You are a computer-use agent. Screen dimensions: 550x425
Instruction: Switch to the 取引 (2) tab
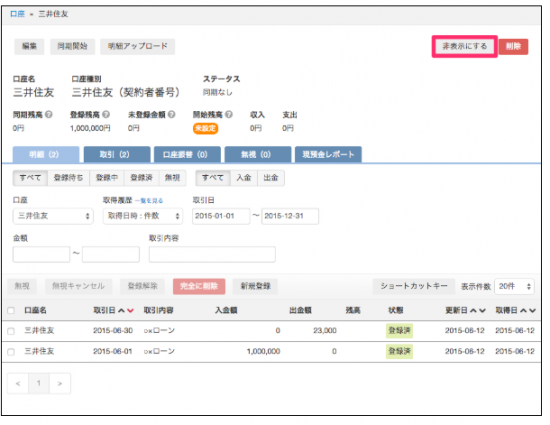coord(117,154)
